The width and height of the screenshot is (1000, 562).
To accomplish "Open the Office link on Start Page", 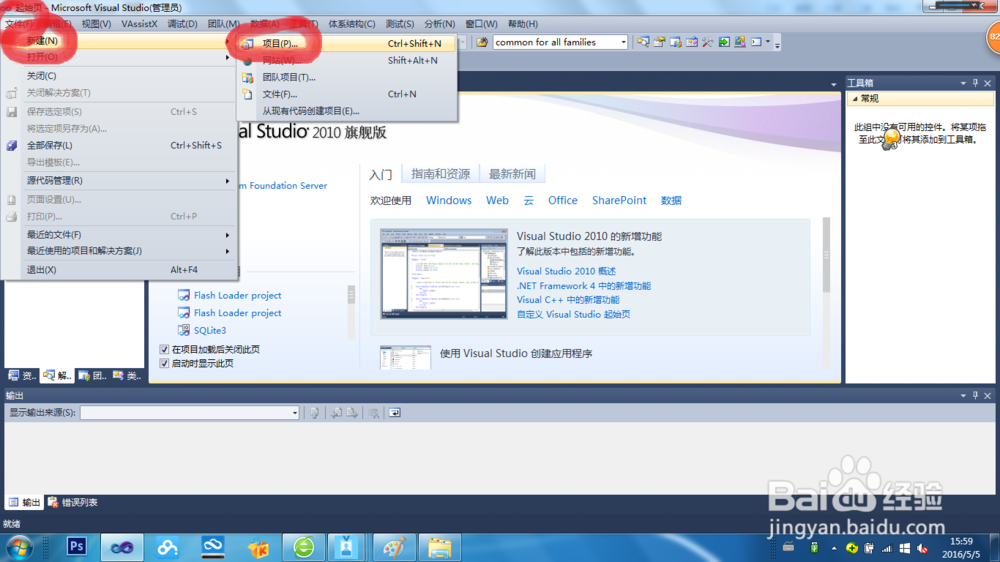I will pos(562,200).
